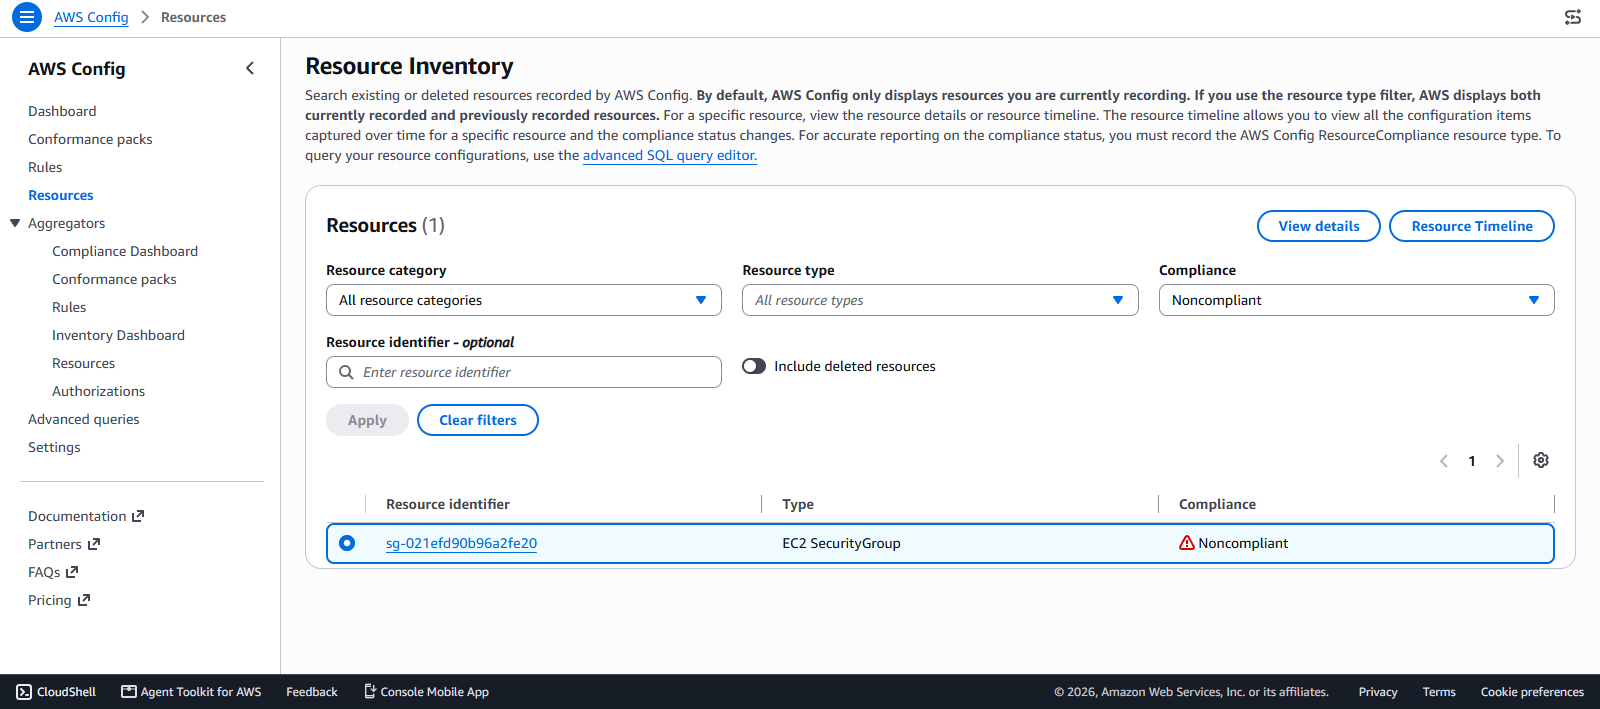Open Aggregators Authorizations page
Viewport: 1600px width, 709px height.
pos(98,391)
